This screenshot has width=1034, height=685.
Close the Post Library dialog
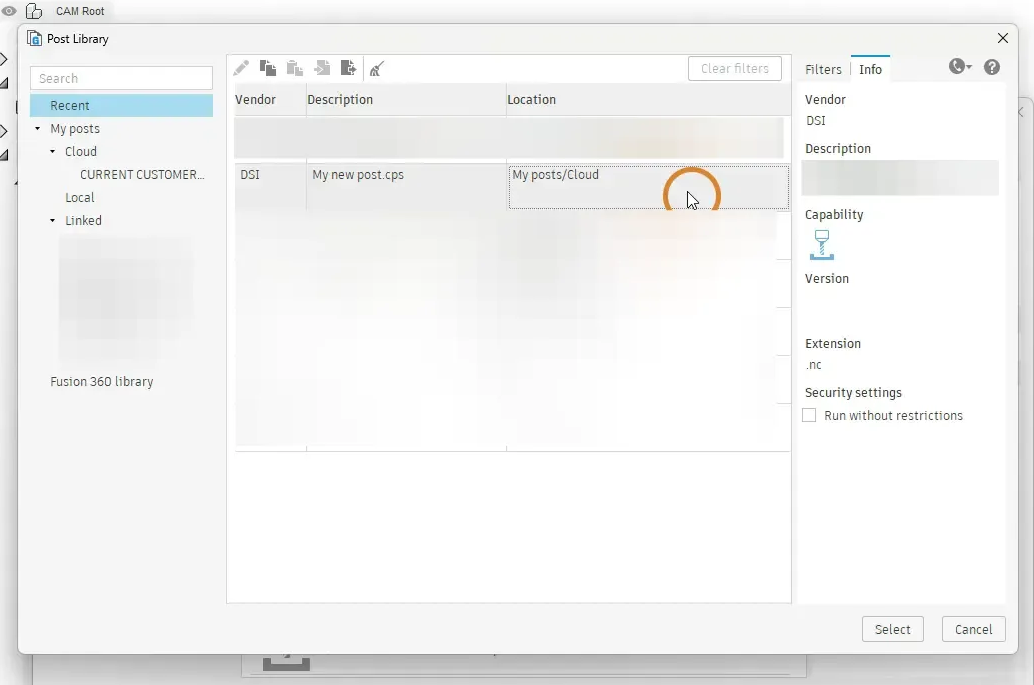tap(1003, 38)
